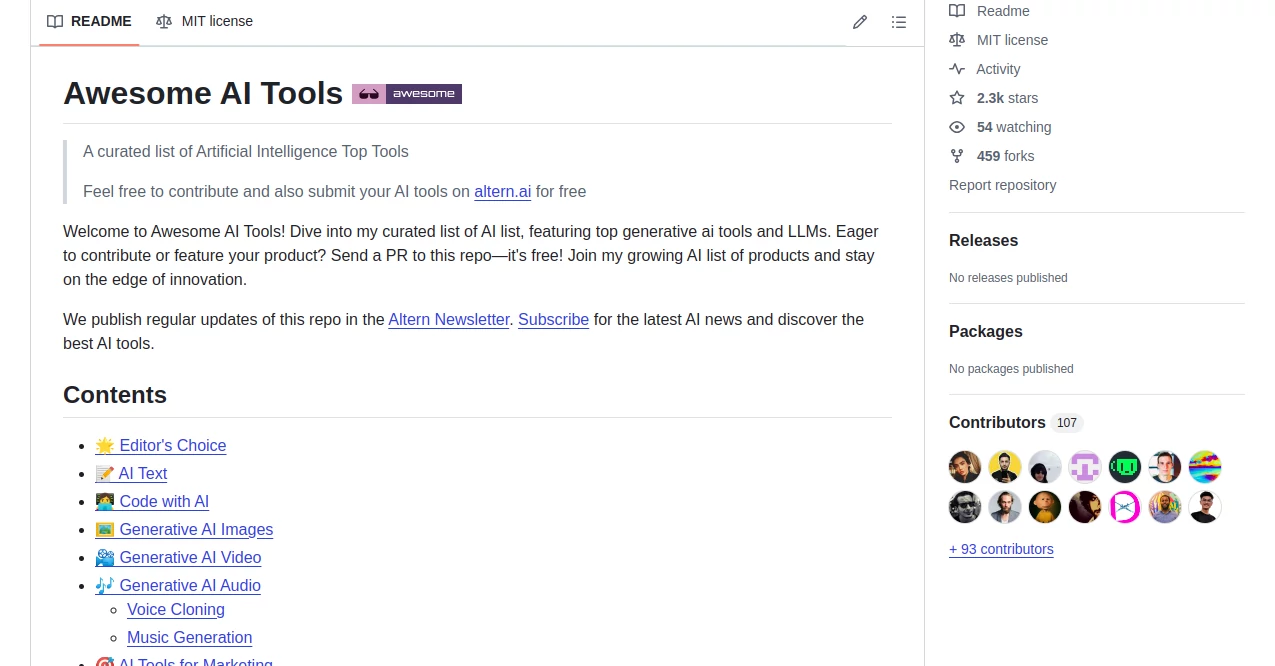The width and height of the screenshot is (1275, 666).
Task: Open the yellow-background contributor avatar
Action: click(1005, 467)
